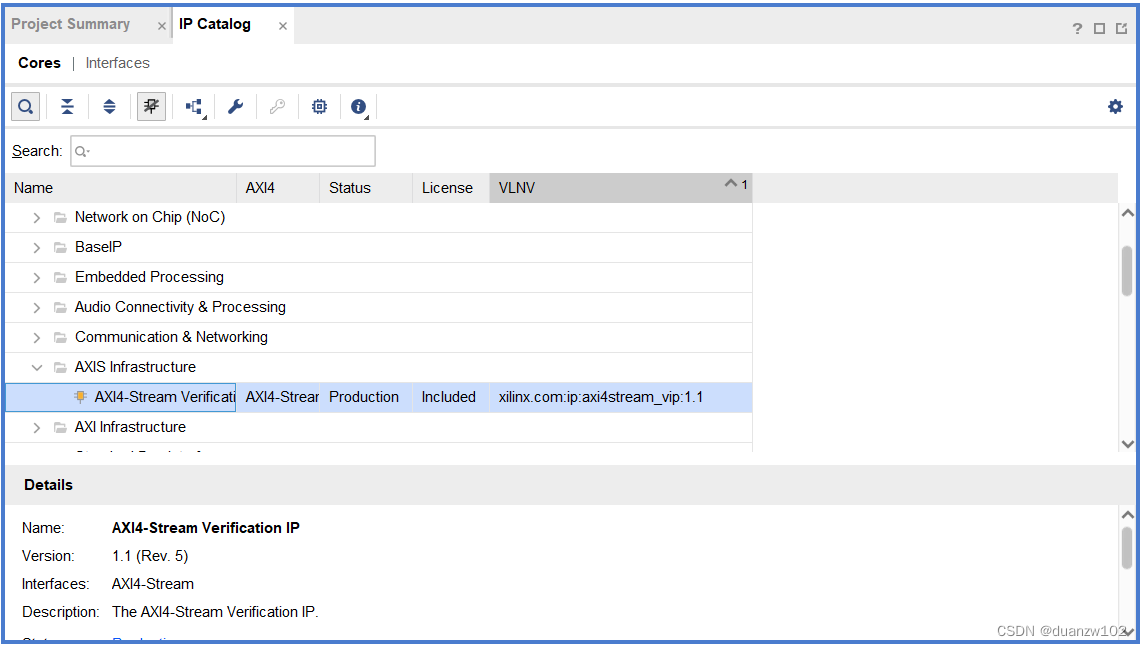The height and width of the screenshot is (646, 1142).
Task: Click Included license cell
Action: point(449,398)
